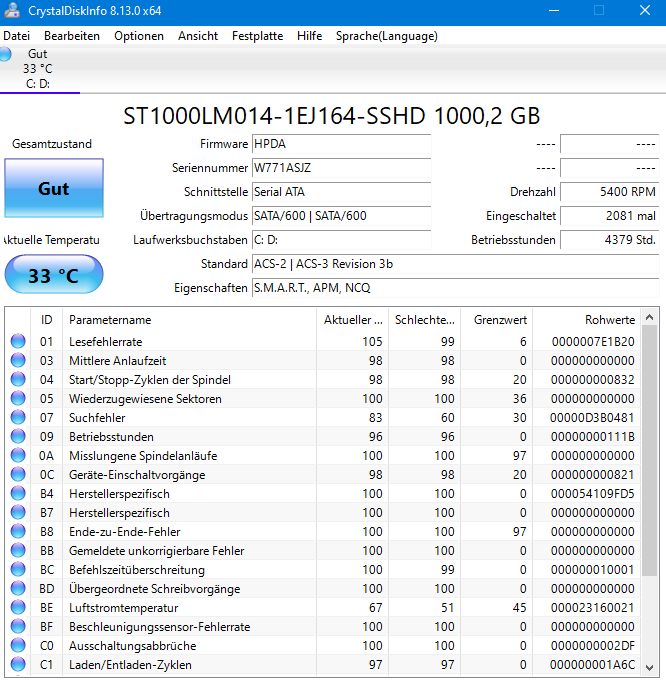Click the Übertragungsmodus field SATA/600

pyautogui.click(x=342, y=216)
